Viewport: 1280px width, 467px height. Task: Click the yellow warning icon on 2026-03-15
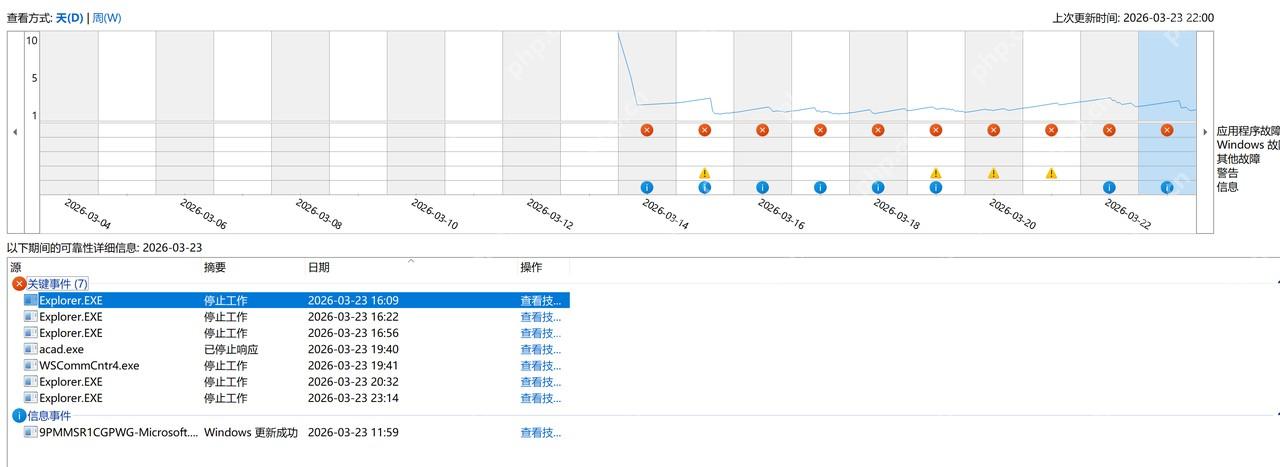point(704,173)
